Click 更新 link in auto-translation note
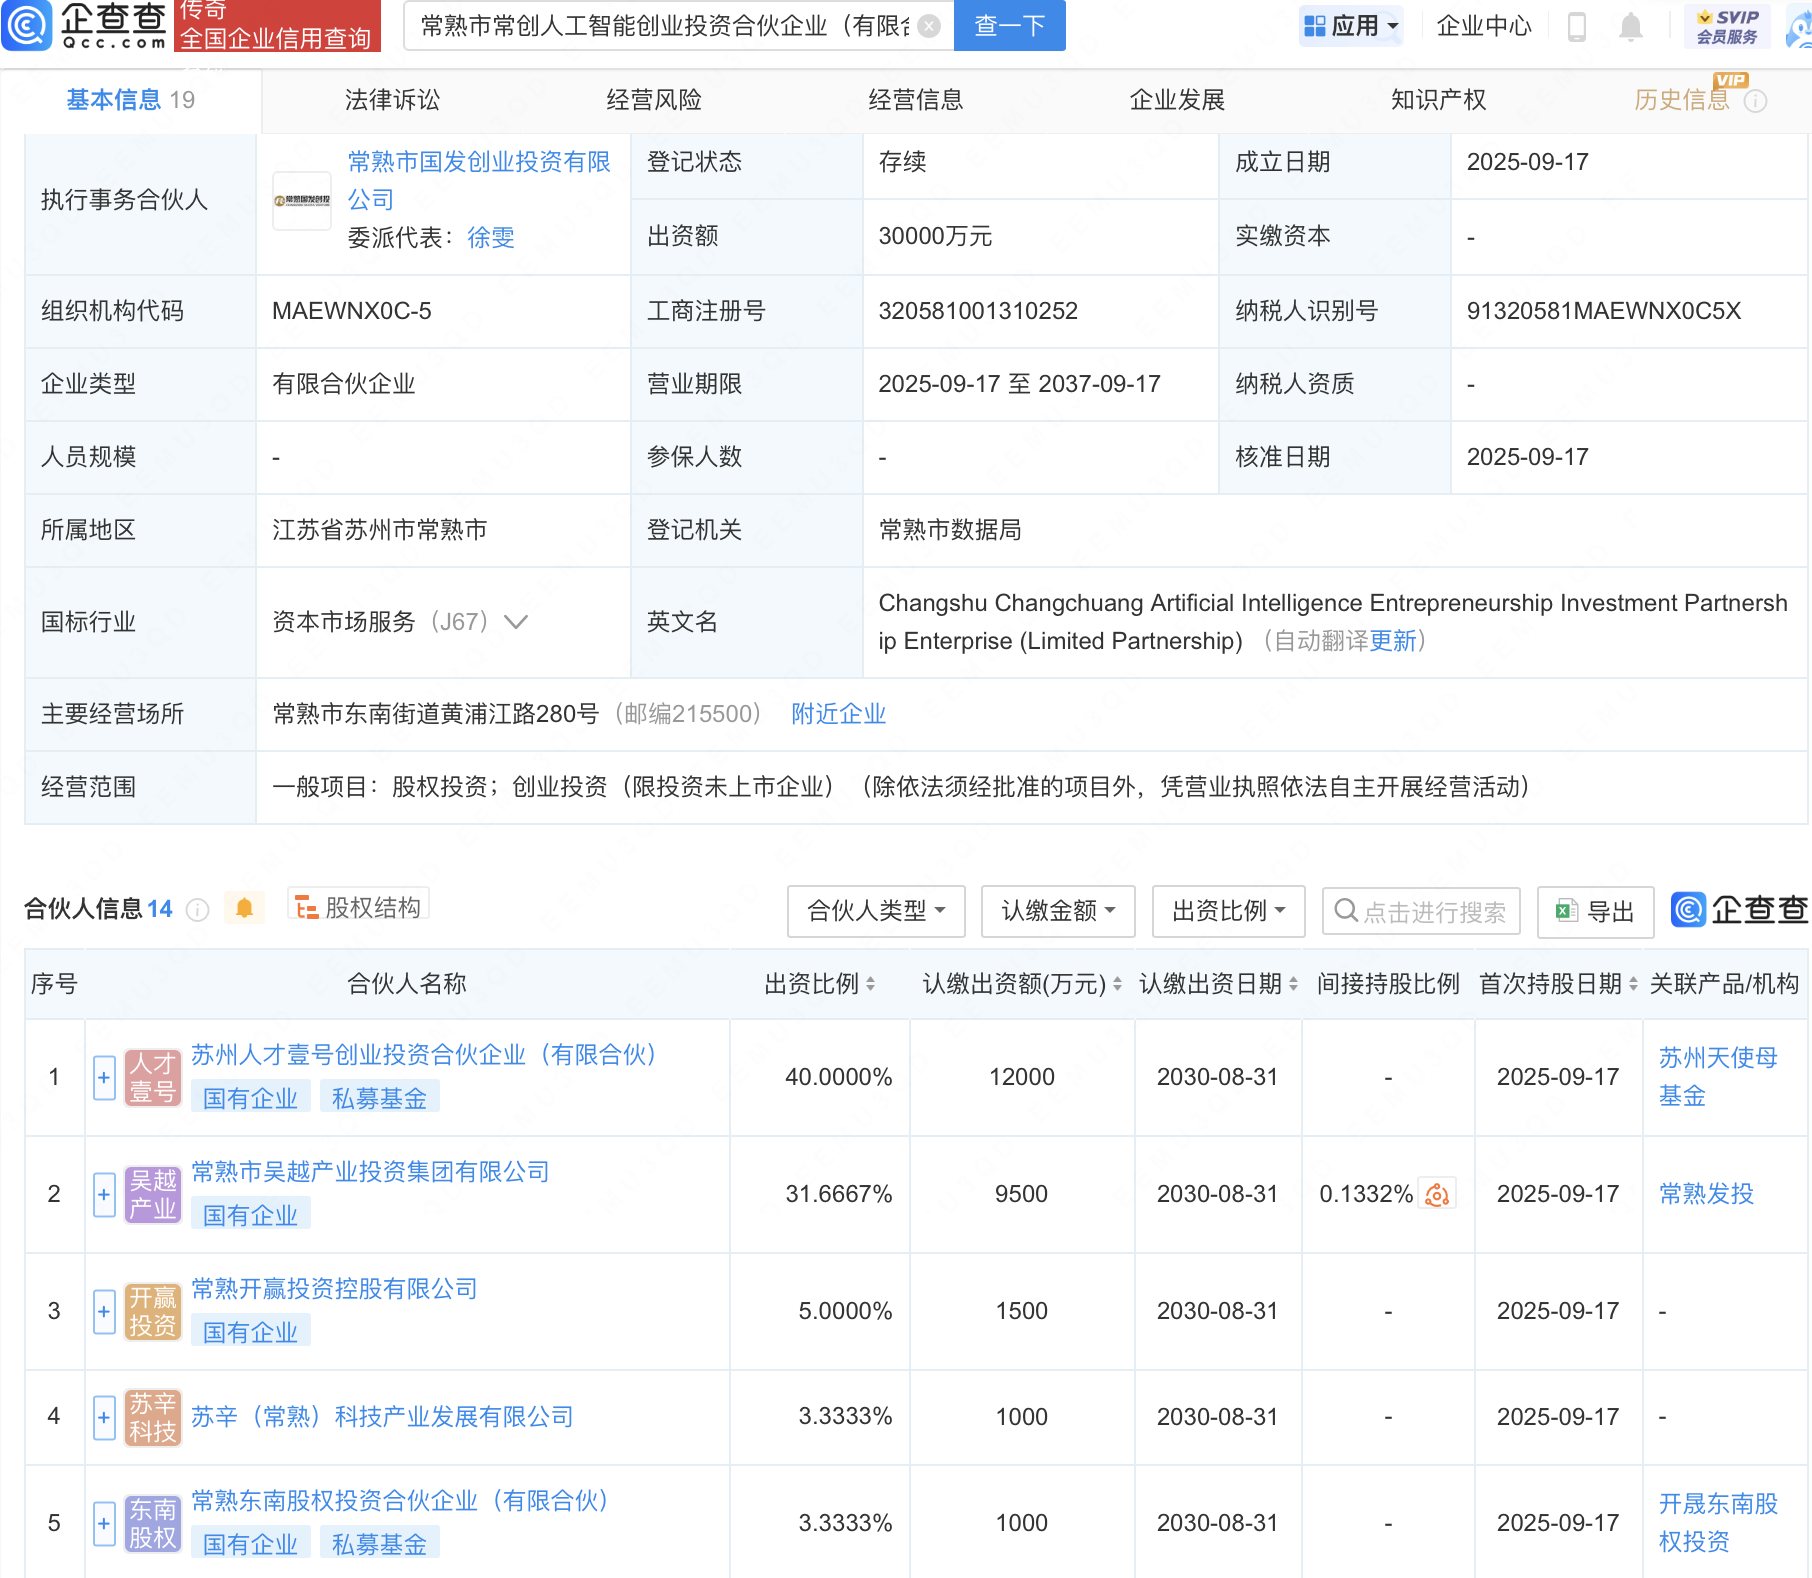The image size is (1812, 1578). tap(1393, 641)
